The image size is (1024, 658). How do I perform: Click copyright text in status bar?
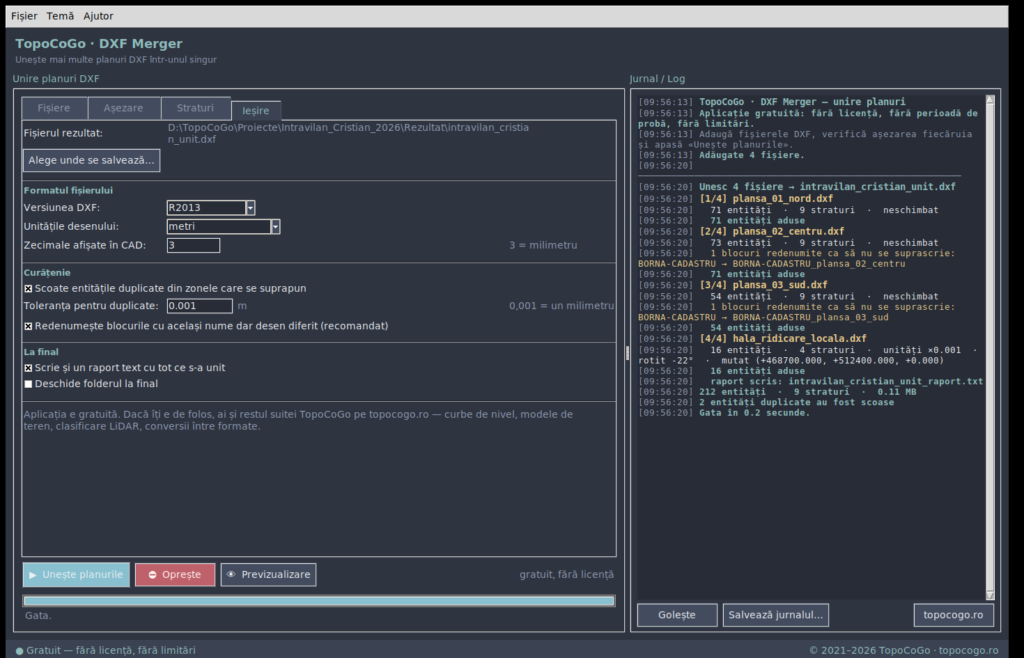(x=903, y=651)
